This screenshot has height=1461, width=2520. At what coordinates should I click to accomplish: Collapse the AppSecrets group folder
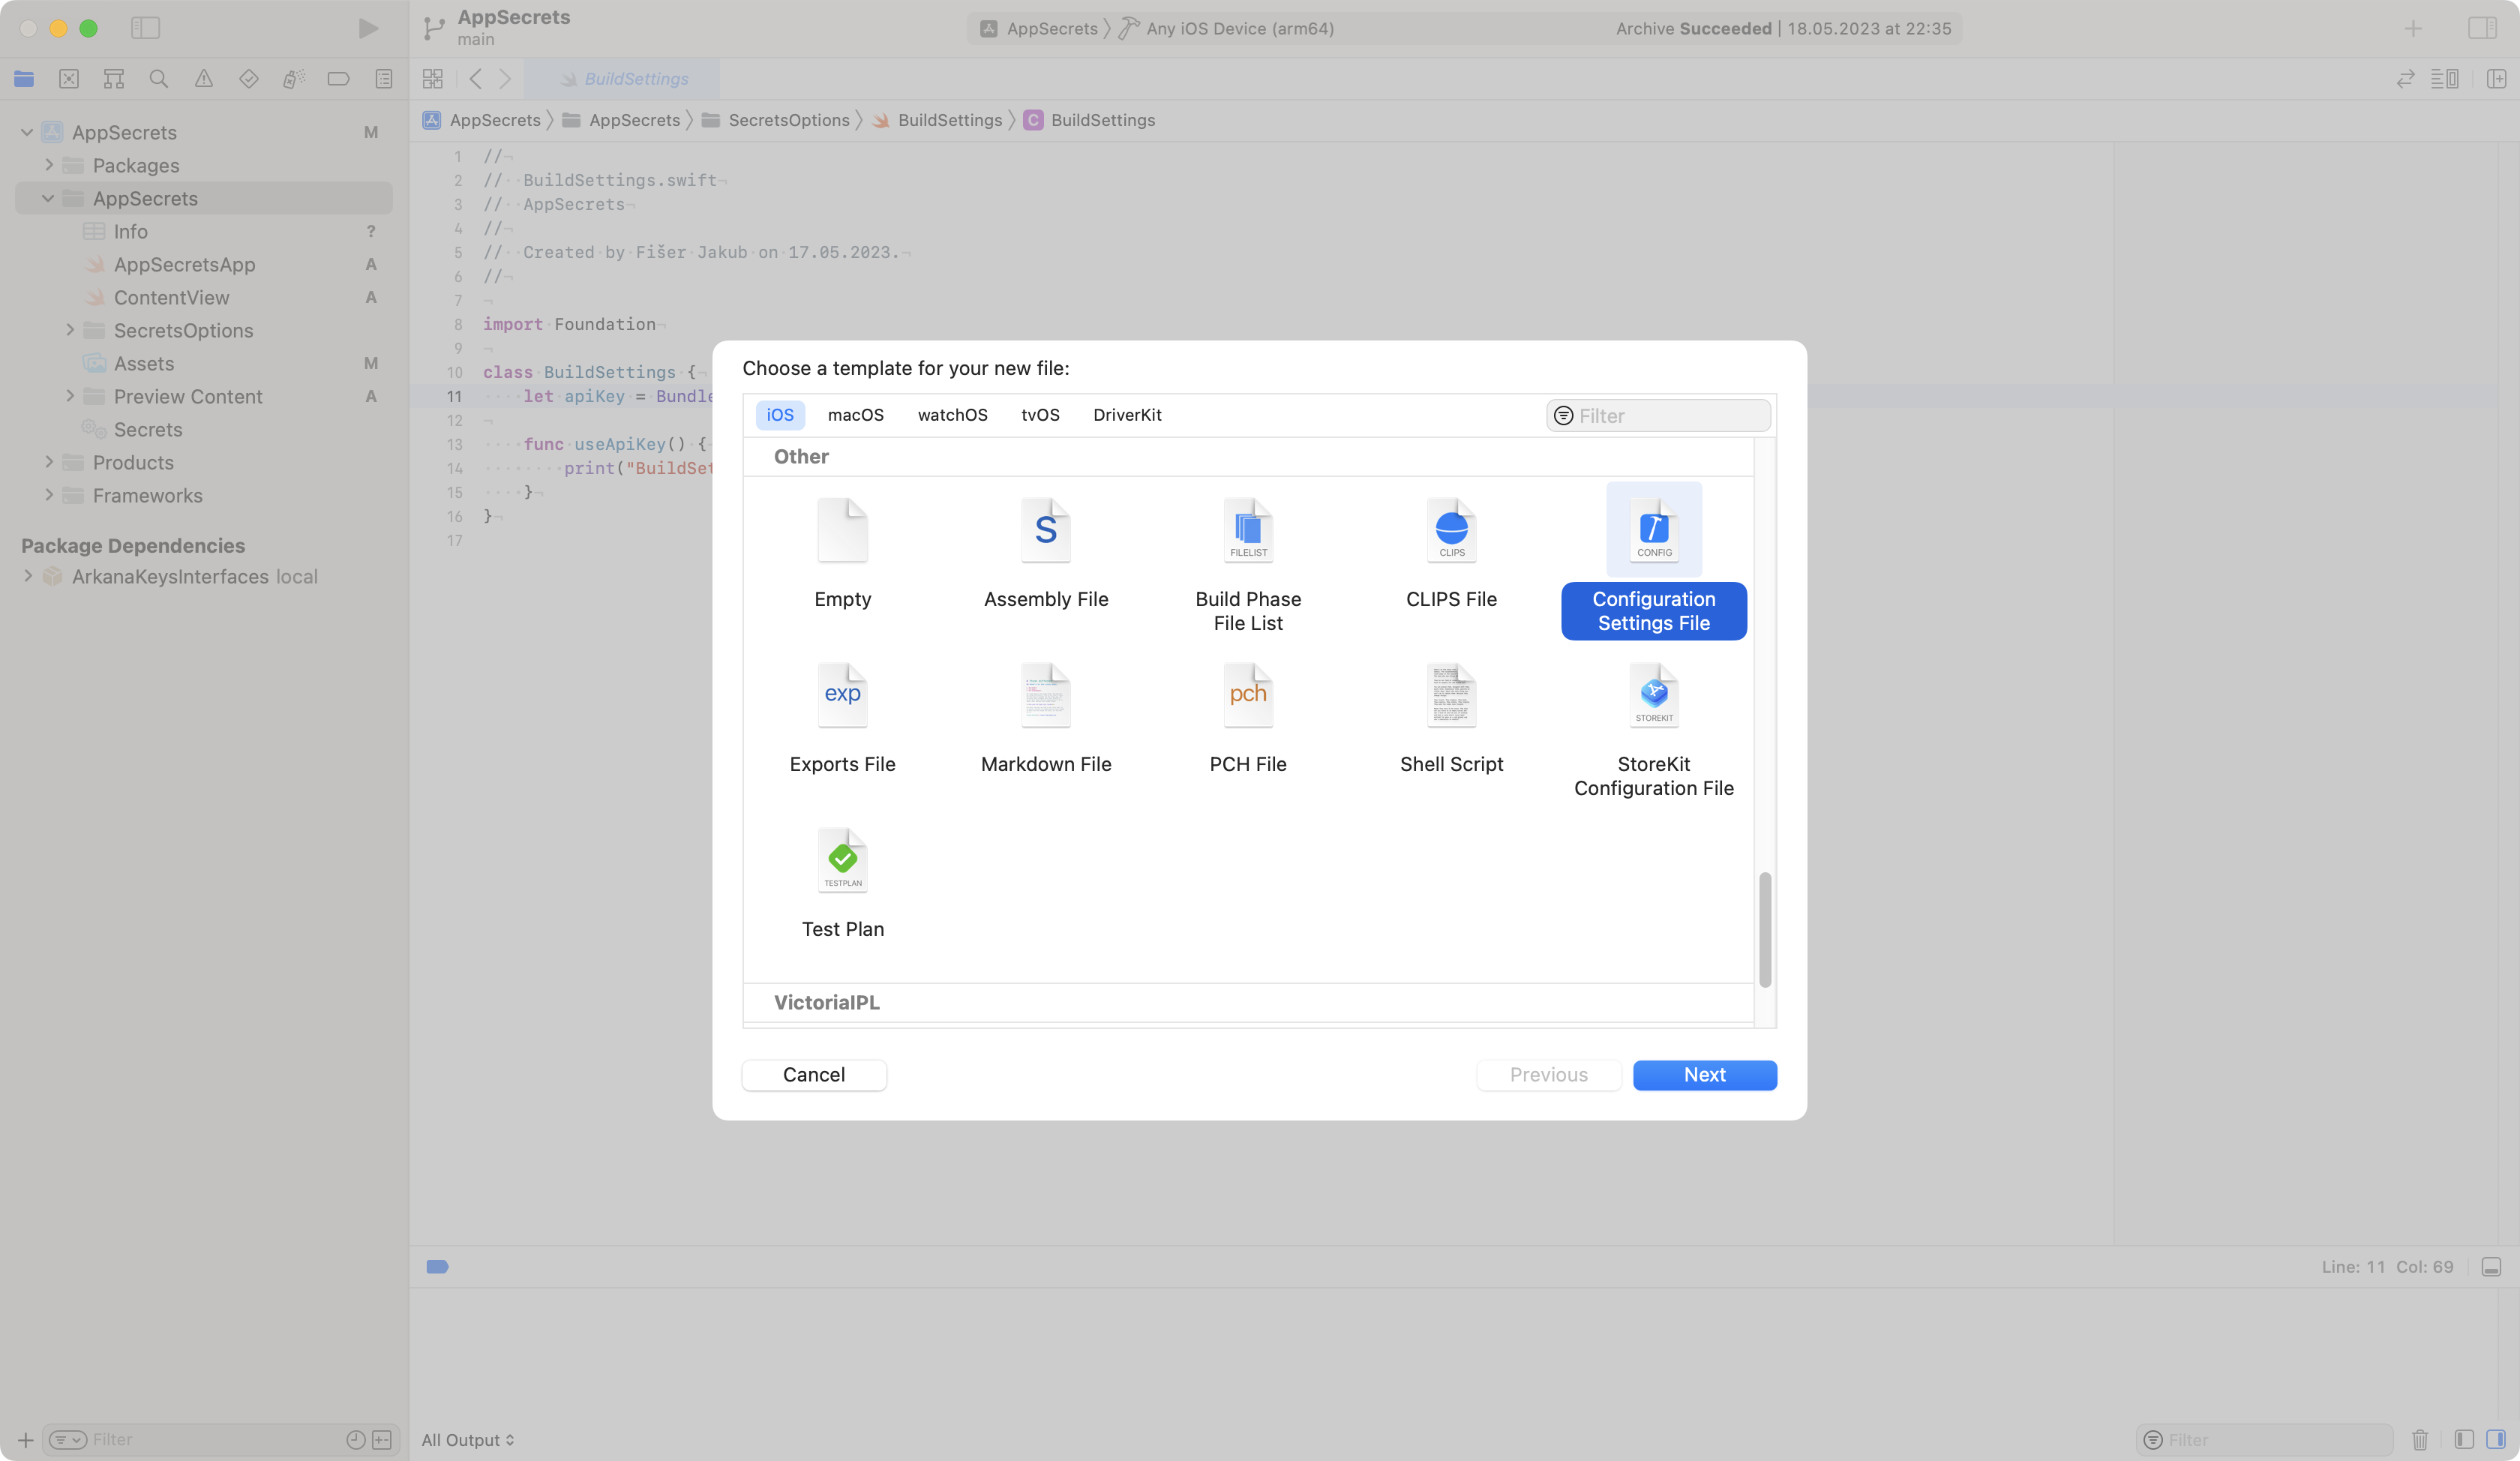coord(48,198)
